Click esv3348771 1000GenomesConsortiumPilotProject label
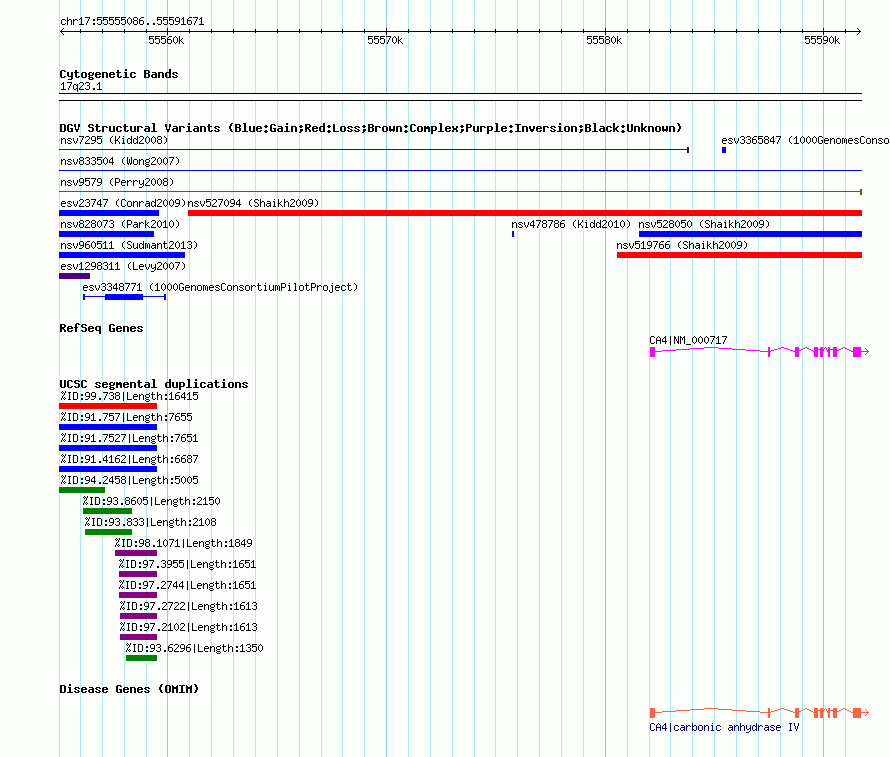This screenshot has height=757, width=890. [x=220, y=287]
